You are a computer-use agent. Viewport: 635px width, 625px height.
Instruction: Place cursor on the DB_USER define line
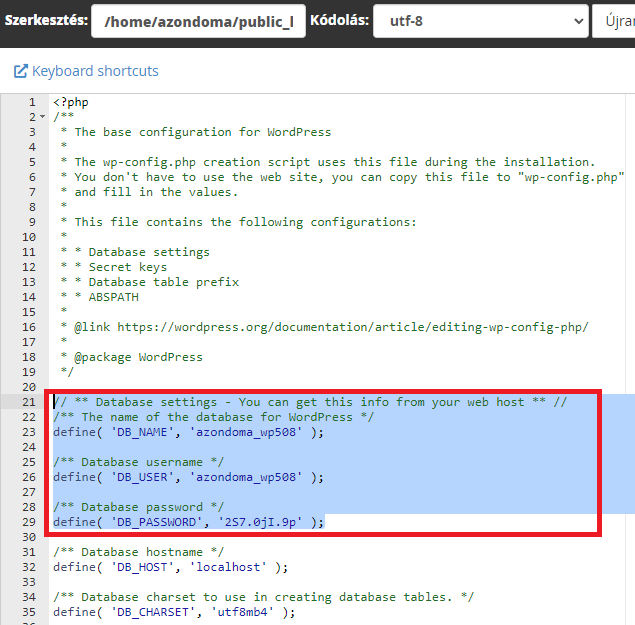coord(189,477)
